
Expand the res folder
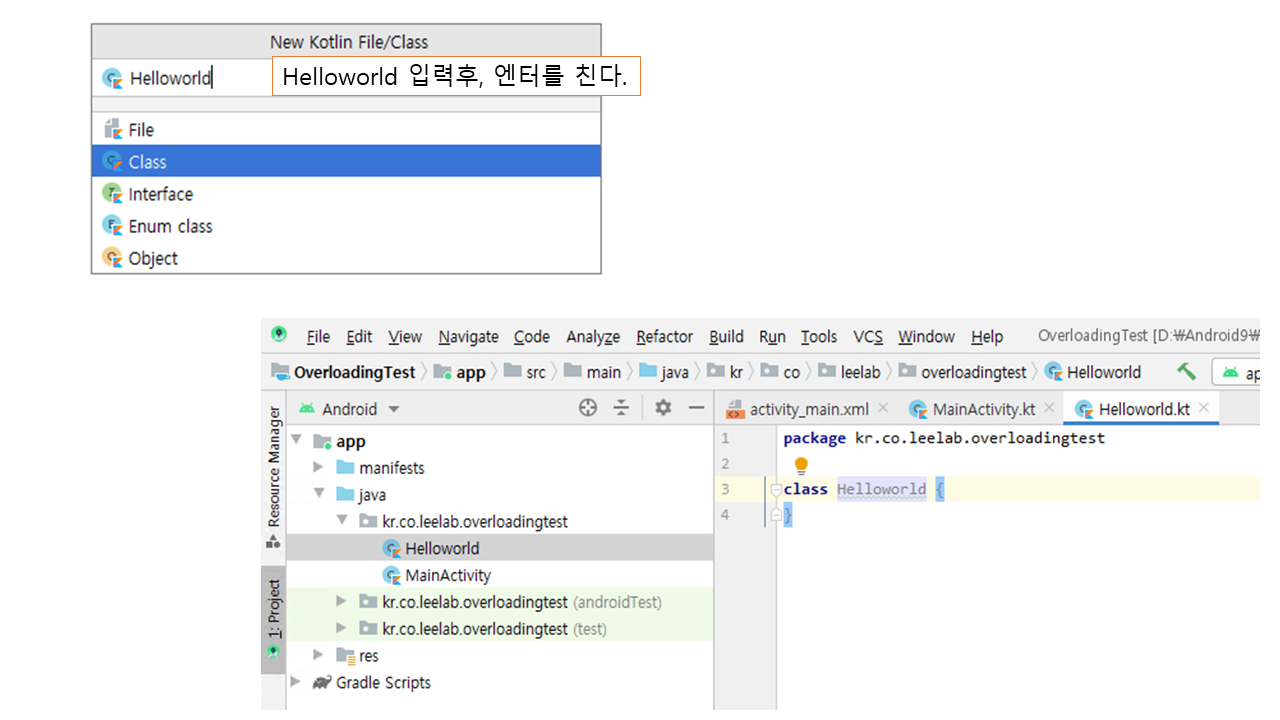point(318,655)
